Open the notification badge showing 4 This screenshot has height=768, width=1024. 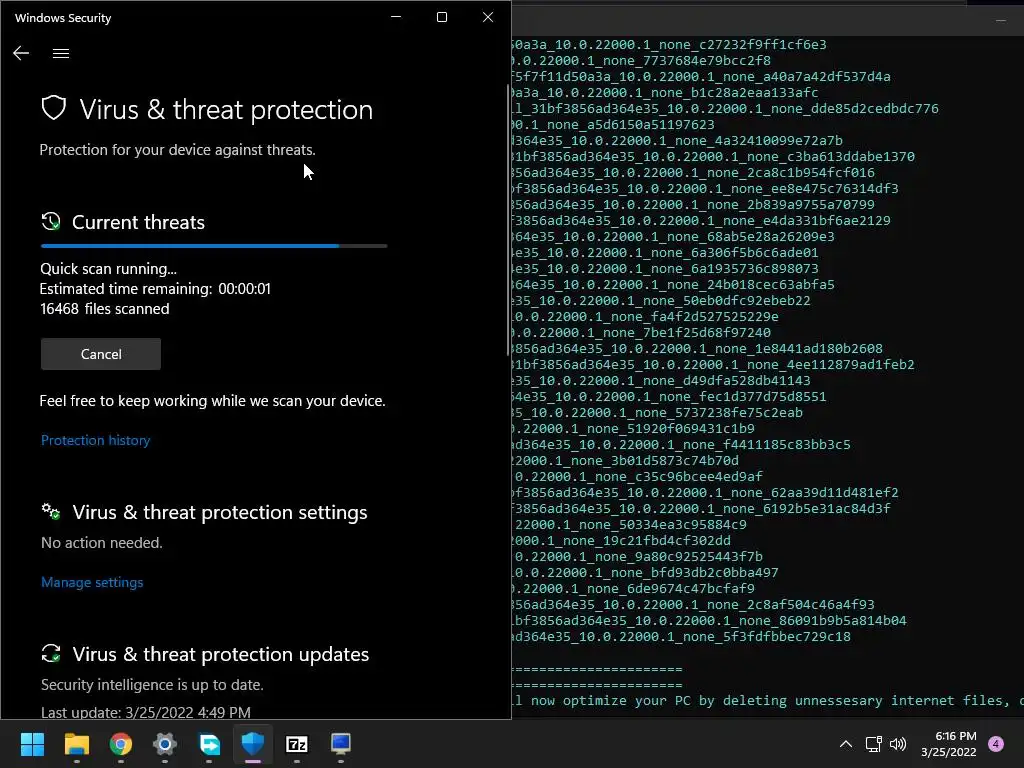[996, 744]
